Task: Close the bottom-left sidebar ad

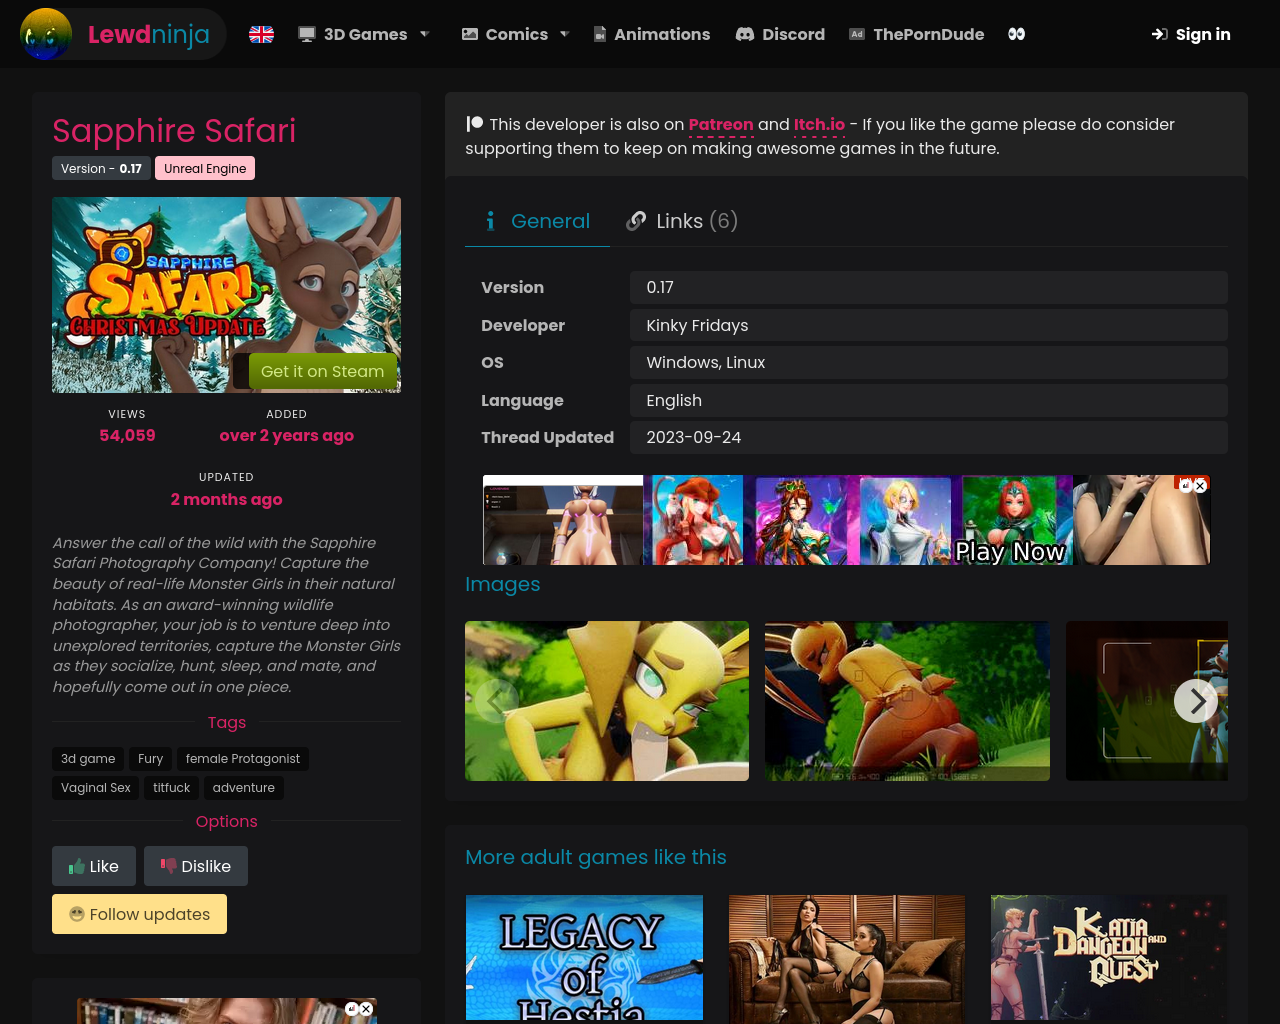Action: tap(366, 1009)
